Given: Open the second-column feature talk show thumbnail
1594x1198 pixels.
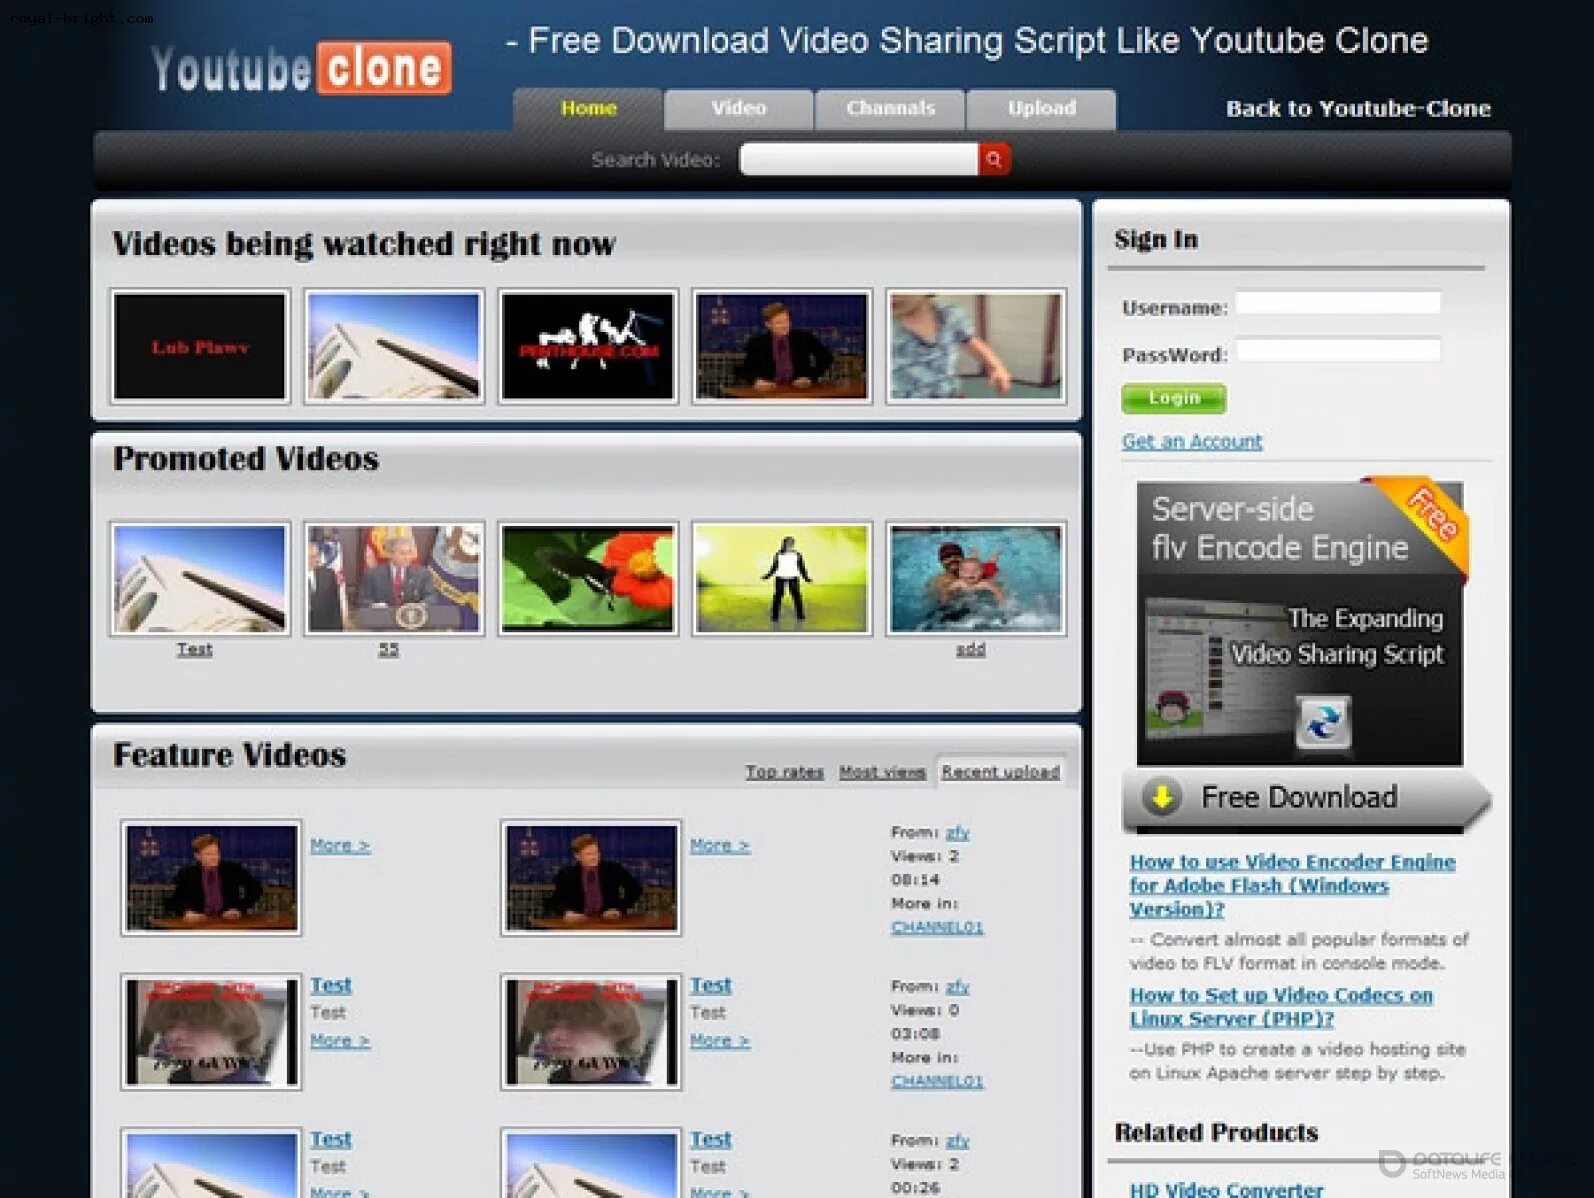Looking at the screenshot, I should pos(591,878).
